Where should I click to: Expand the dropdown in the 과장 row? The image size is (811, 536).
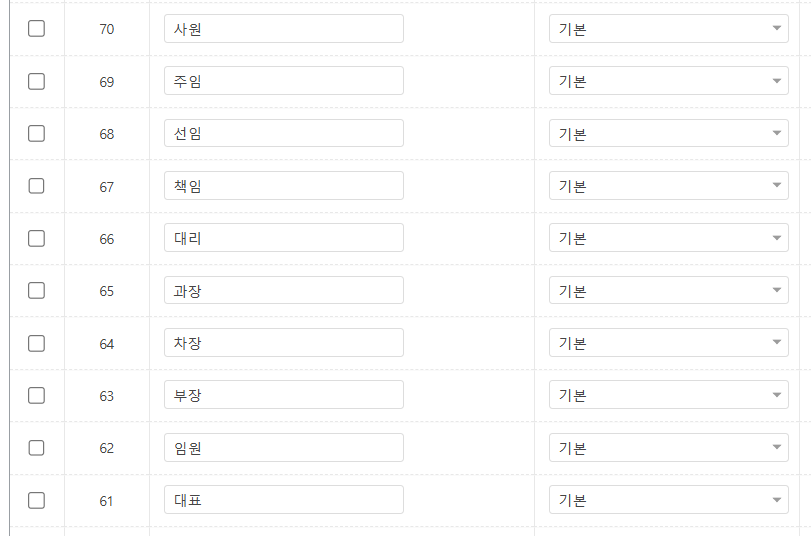(668, 291)
